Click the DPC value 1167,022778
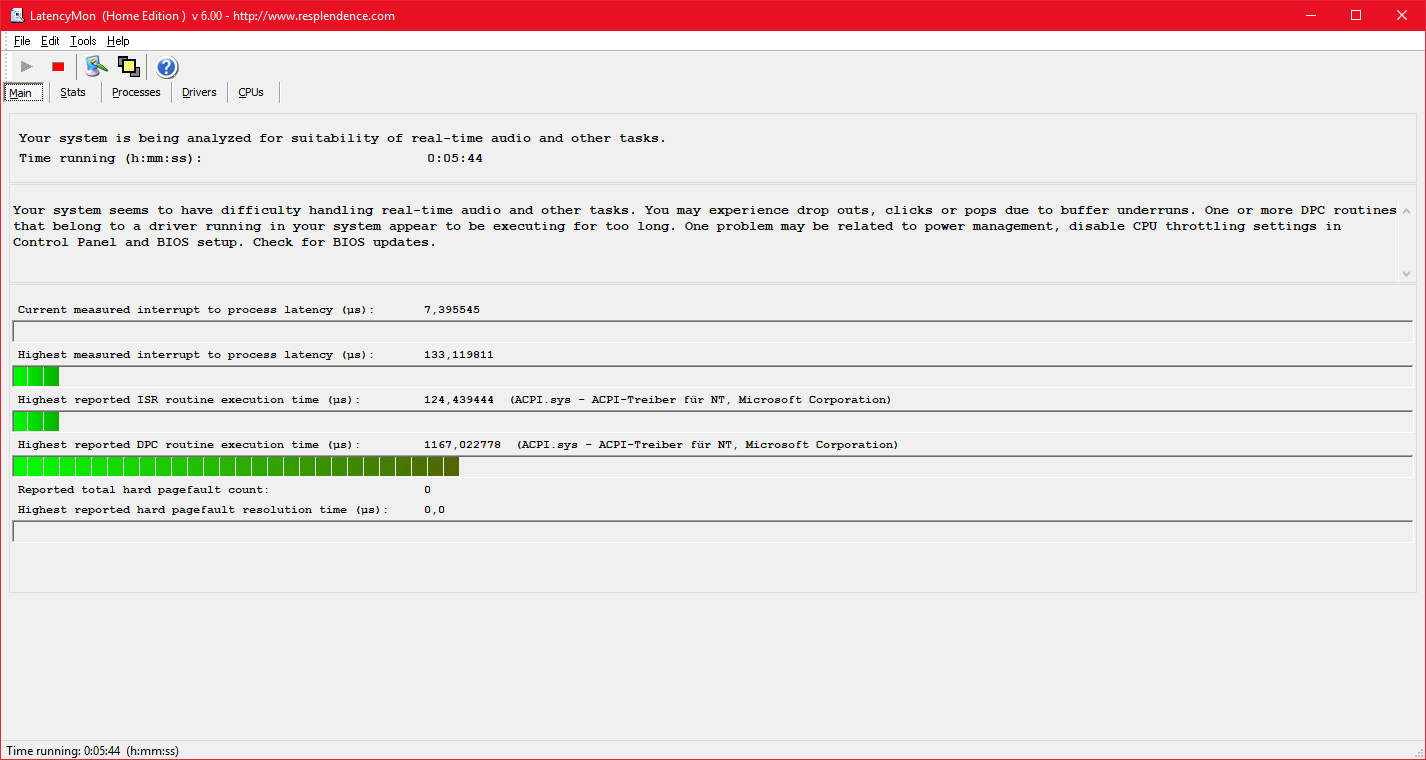This screenshot has width=1426, height=760. [462, 445]
